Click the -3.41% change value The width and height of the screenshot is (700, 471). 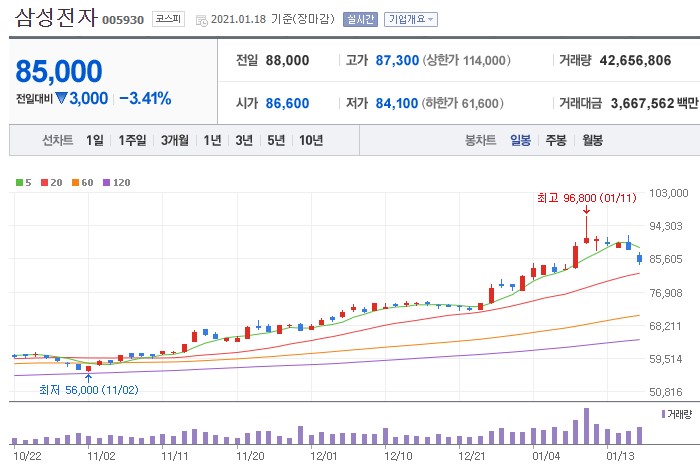pyautogui.click(x=146, y=98)
